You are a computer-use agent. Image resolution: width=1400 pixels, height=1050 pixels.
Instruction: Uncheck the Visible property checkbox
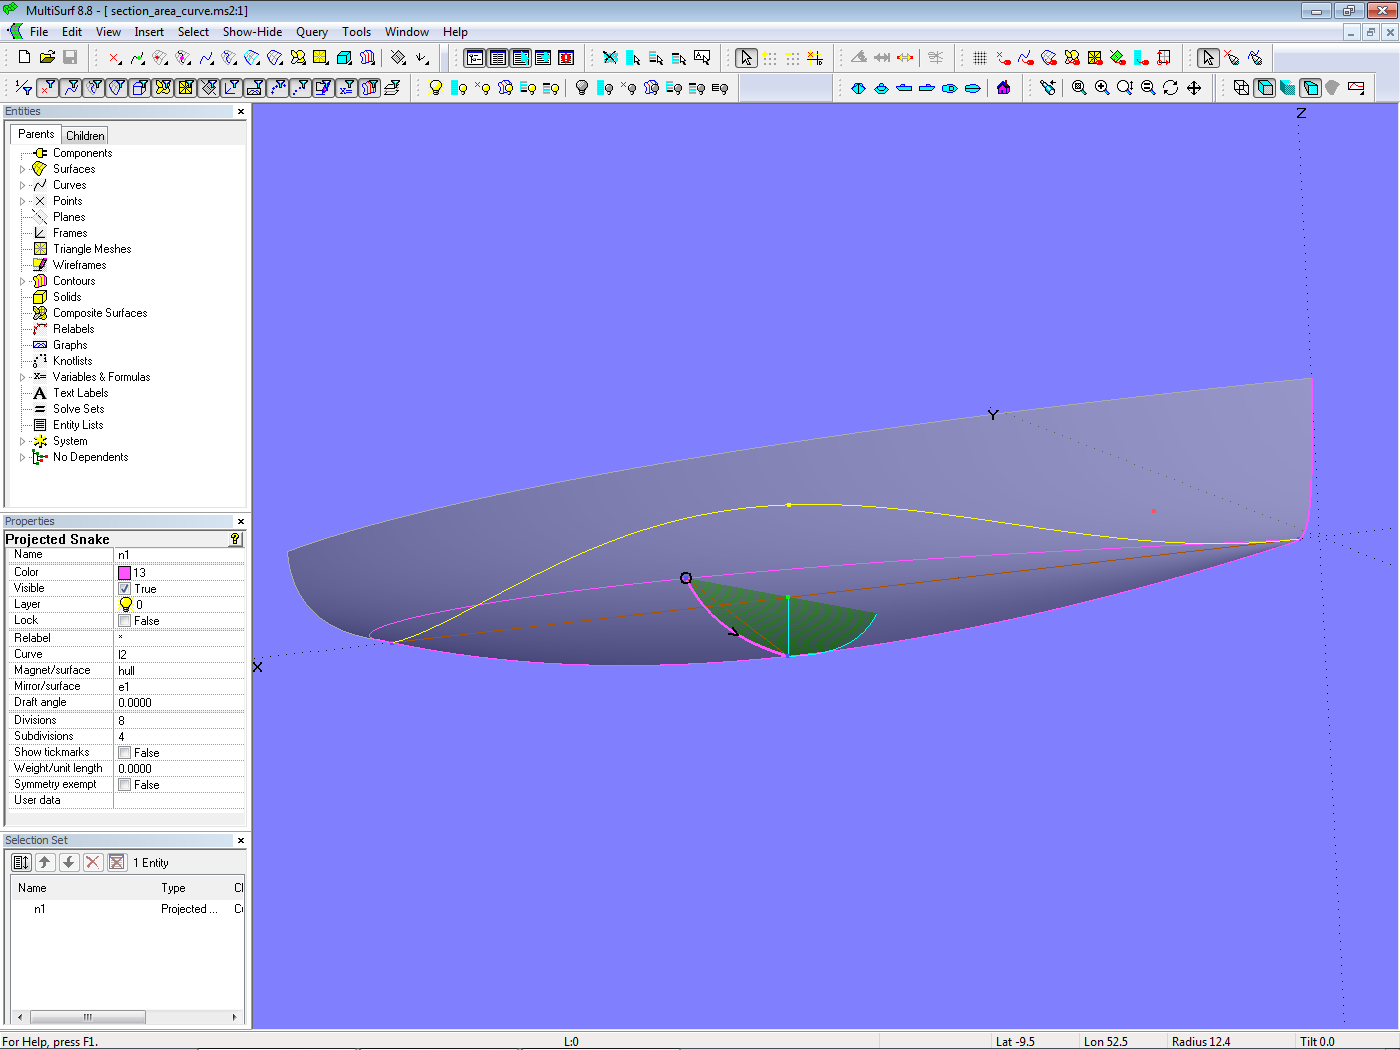tap(125, 589)
